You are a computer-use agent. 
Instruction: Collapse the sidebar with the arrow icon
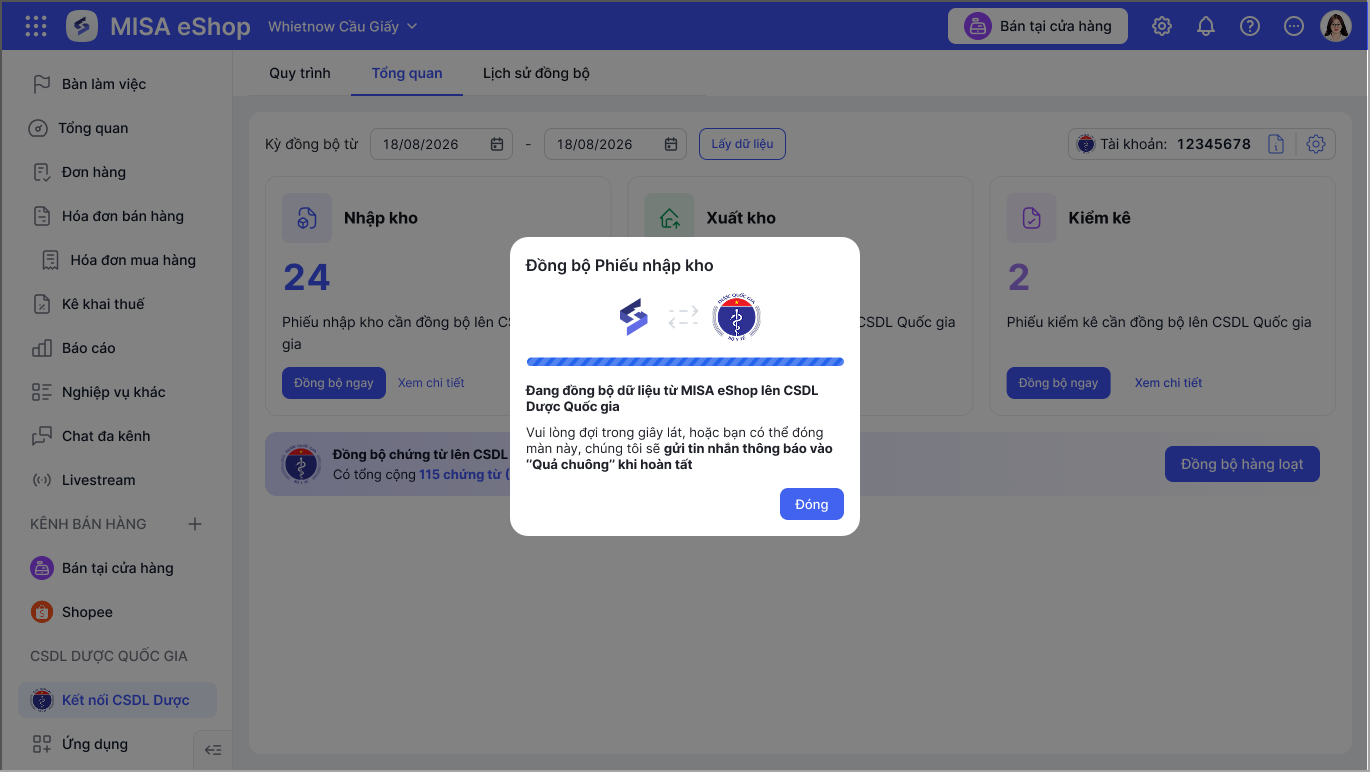pos(213,750)
